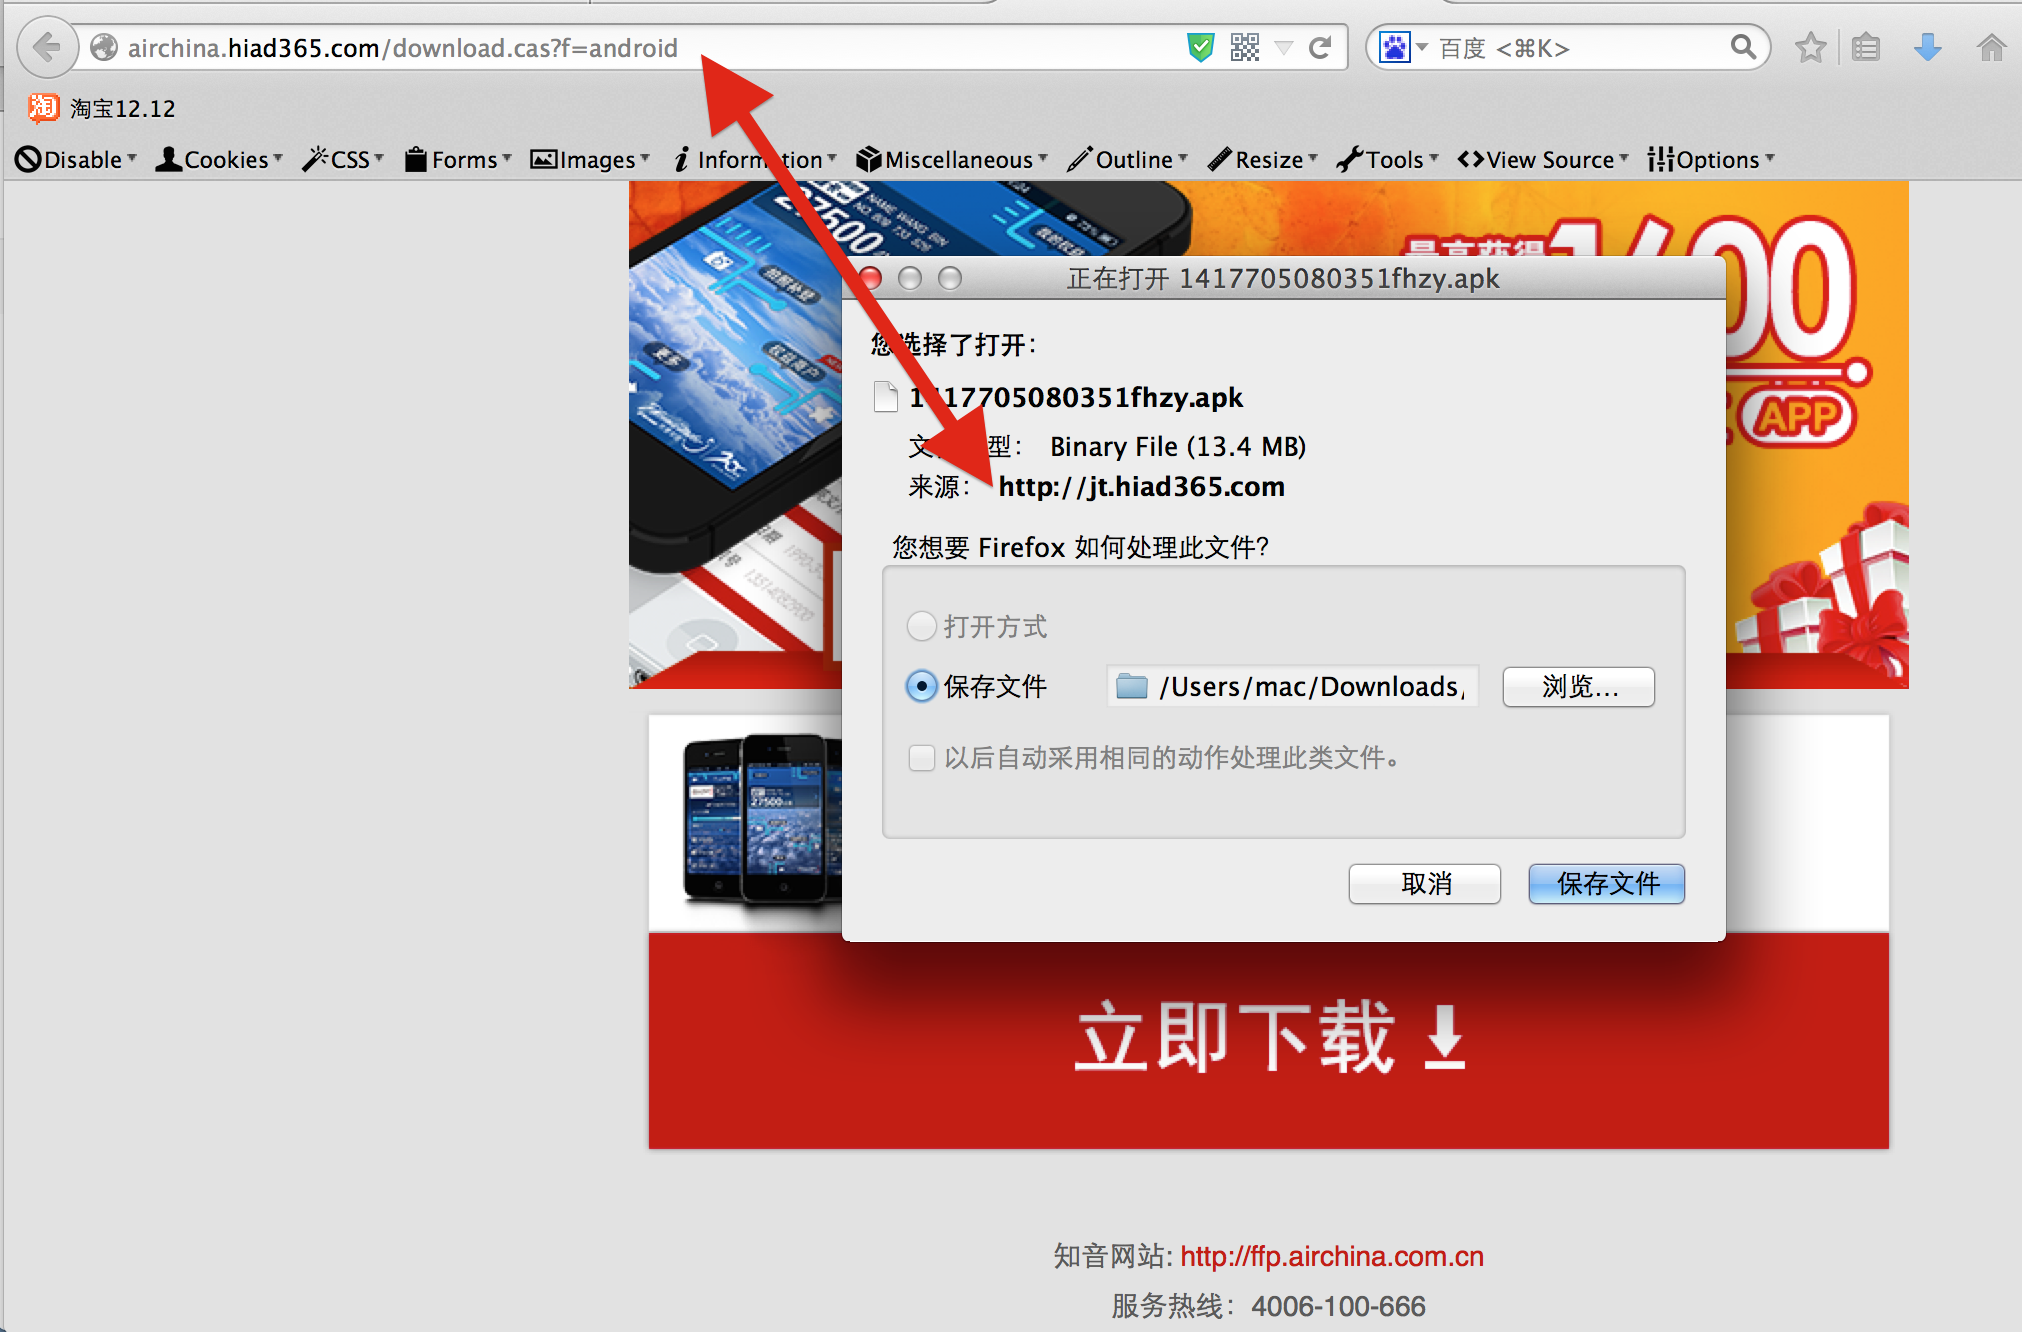Click the View Source brackets icon
Screen dimensions: 2022x1332
point(1470,159)
